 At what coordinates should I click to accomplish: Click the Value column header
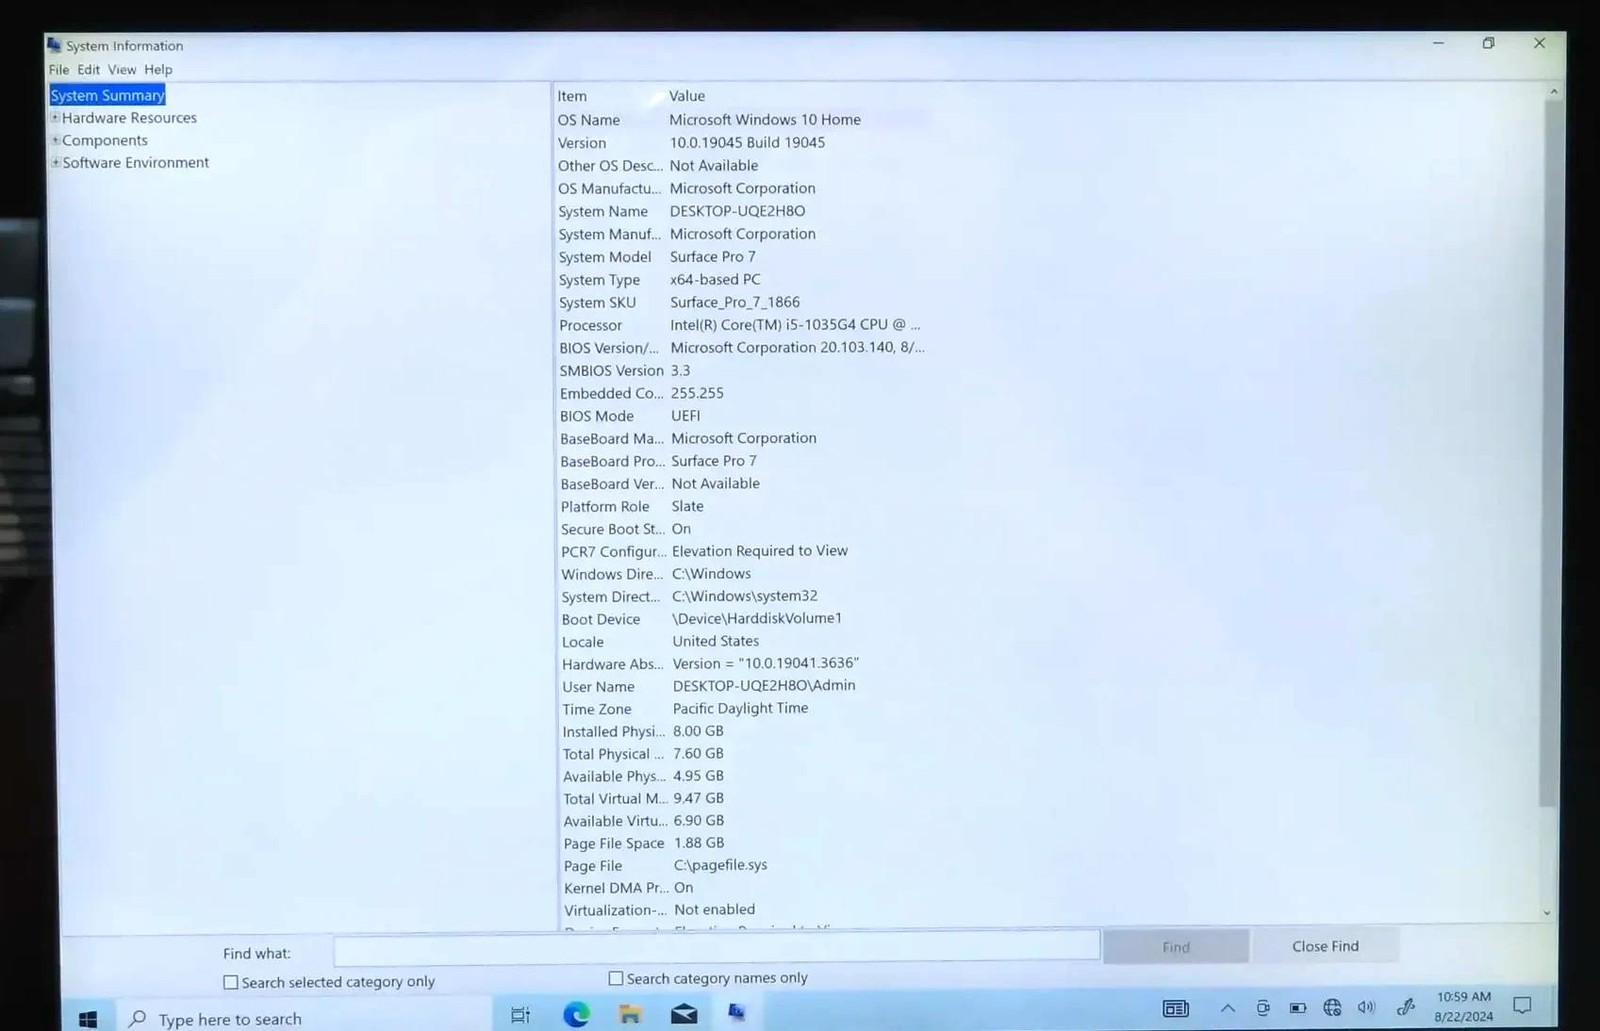pyautogui.click(x=687, y=96)
